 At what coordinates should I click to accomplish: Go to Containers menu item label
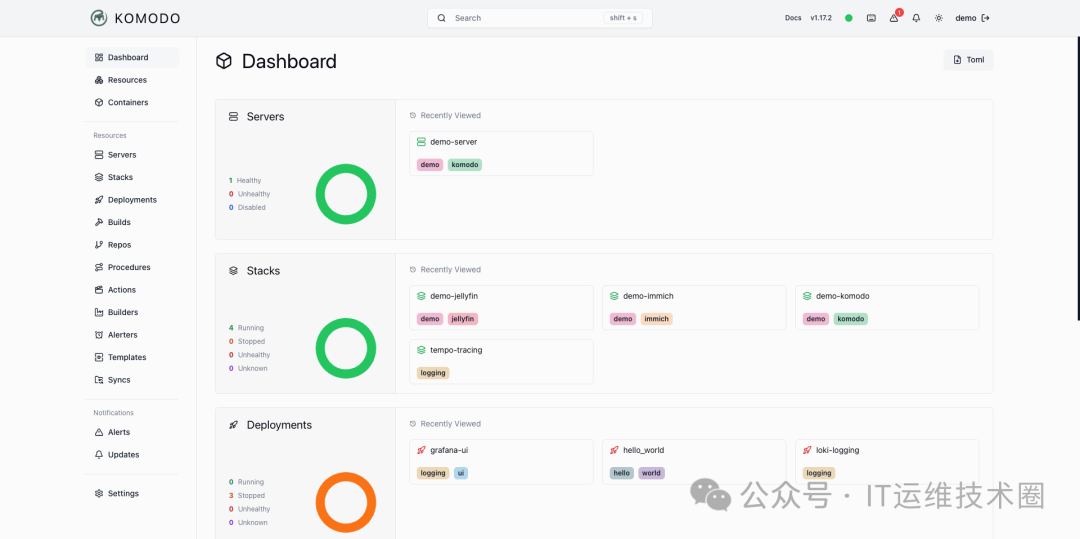click(128, 103)
